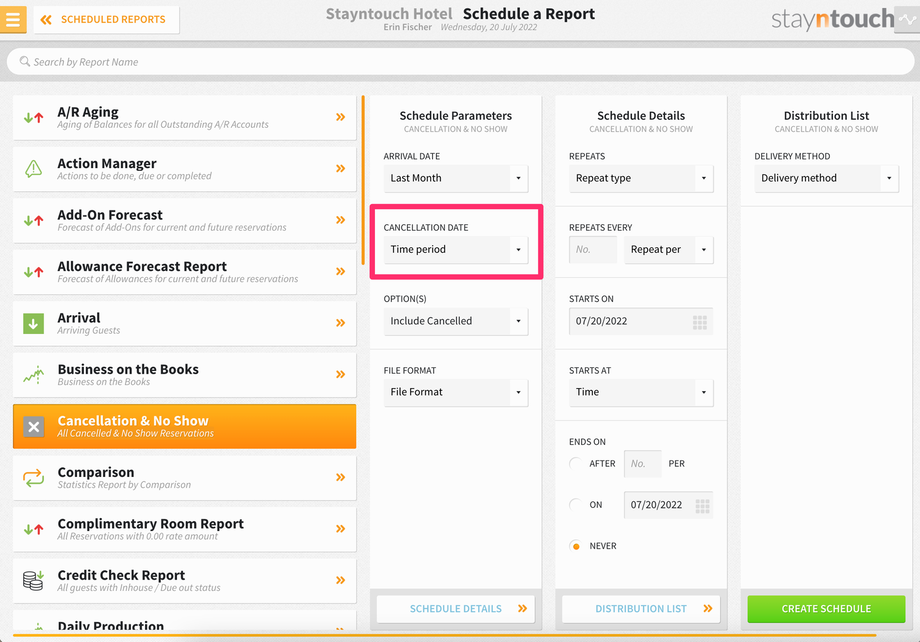Click the Add-On Forecast arrows icon
920x642 pixels.
[x=33, y=221]
